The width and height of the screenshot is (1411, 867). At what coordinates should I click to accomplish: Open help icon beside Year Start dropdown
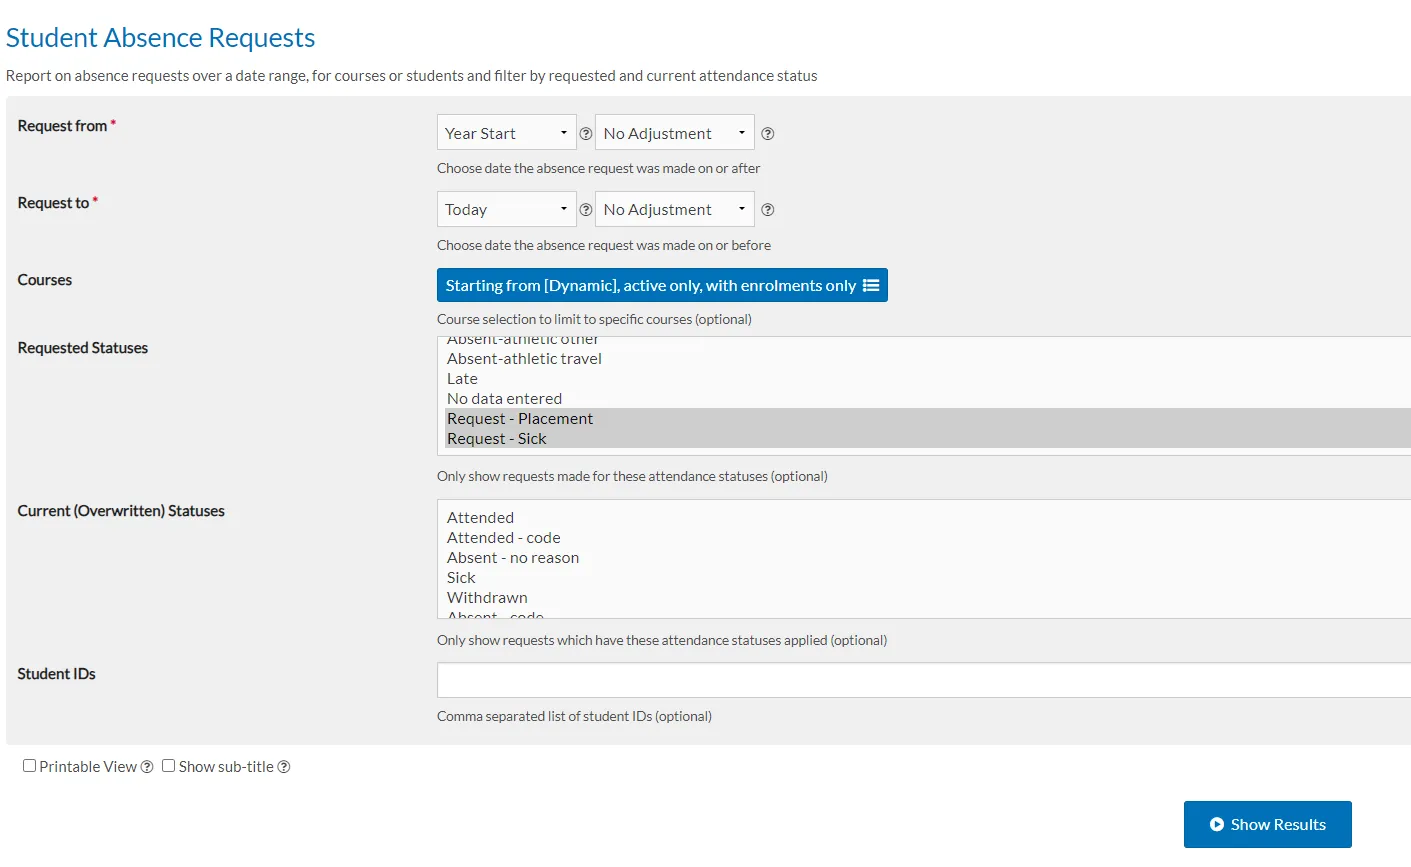586,133
